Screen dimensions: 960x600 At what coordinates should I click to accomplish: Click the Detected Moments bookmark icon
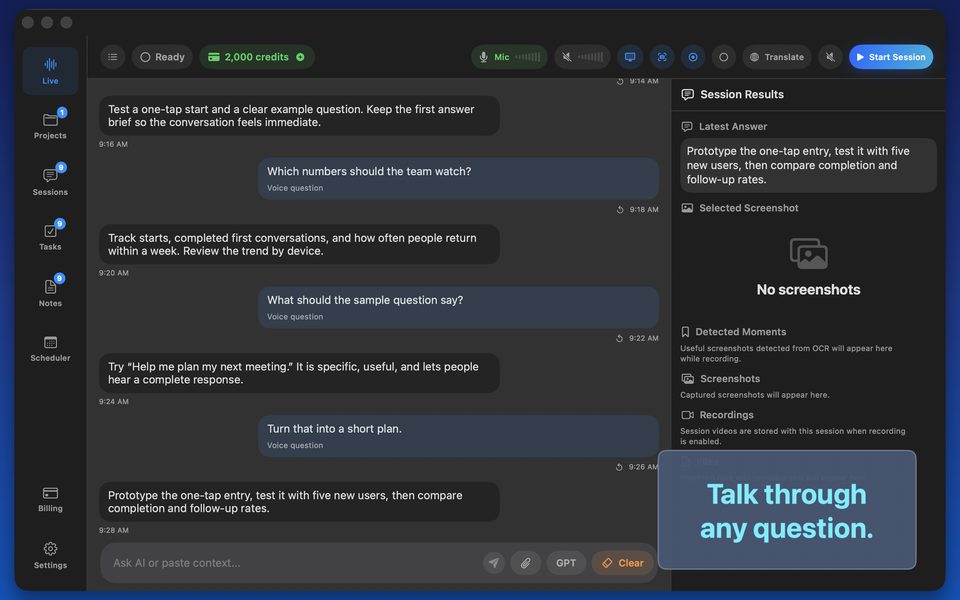pos(685,332)
